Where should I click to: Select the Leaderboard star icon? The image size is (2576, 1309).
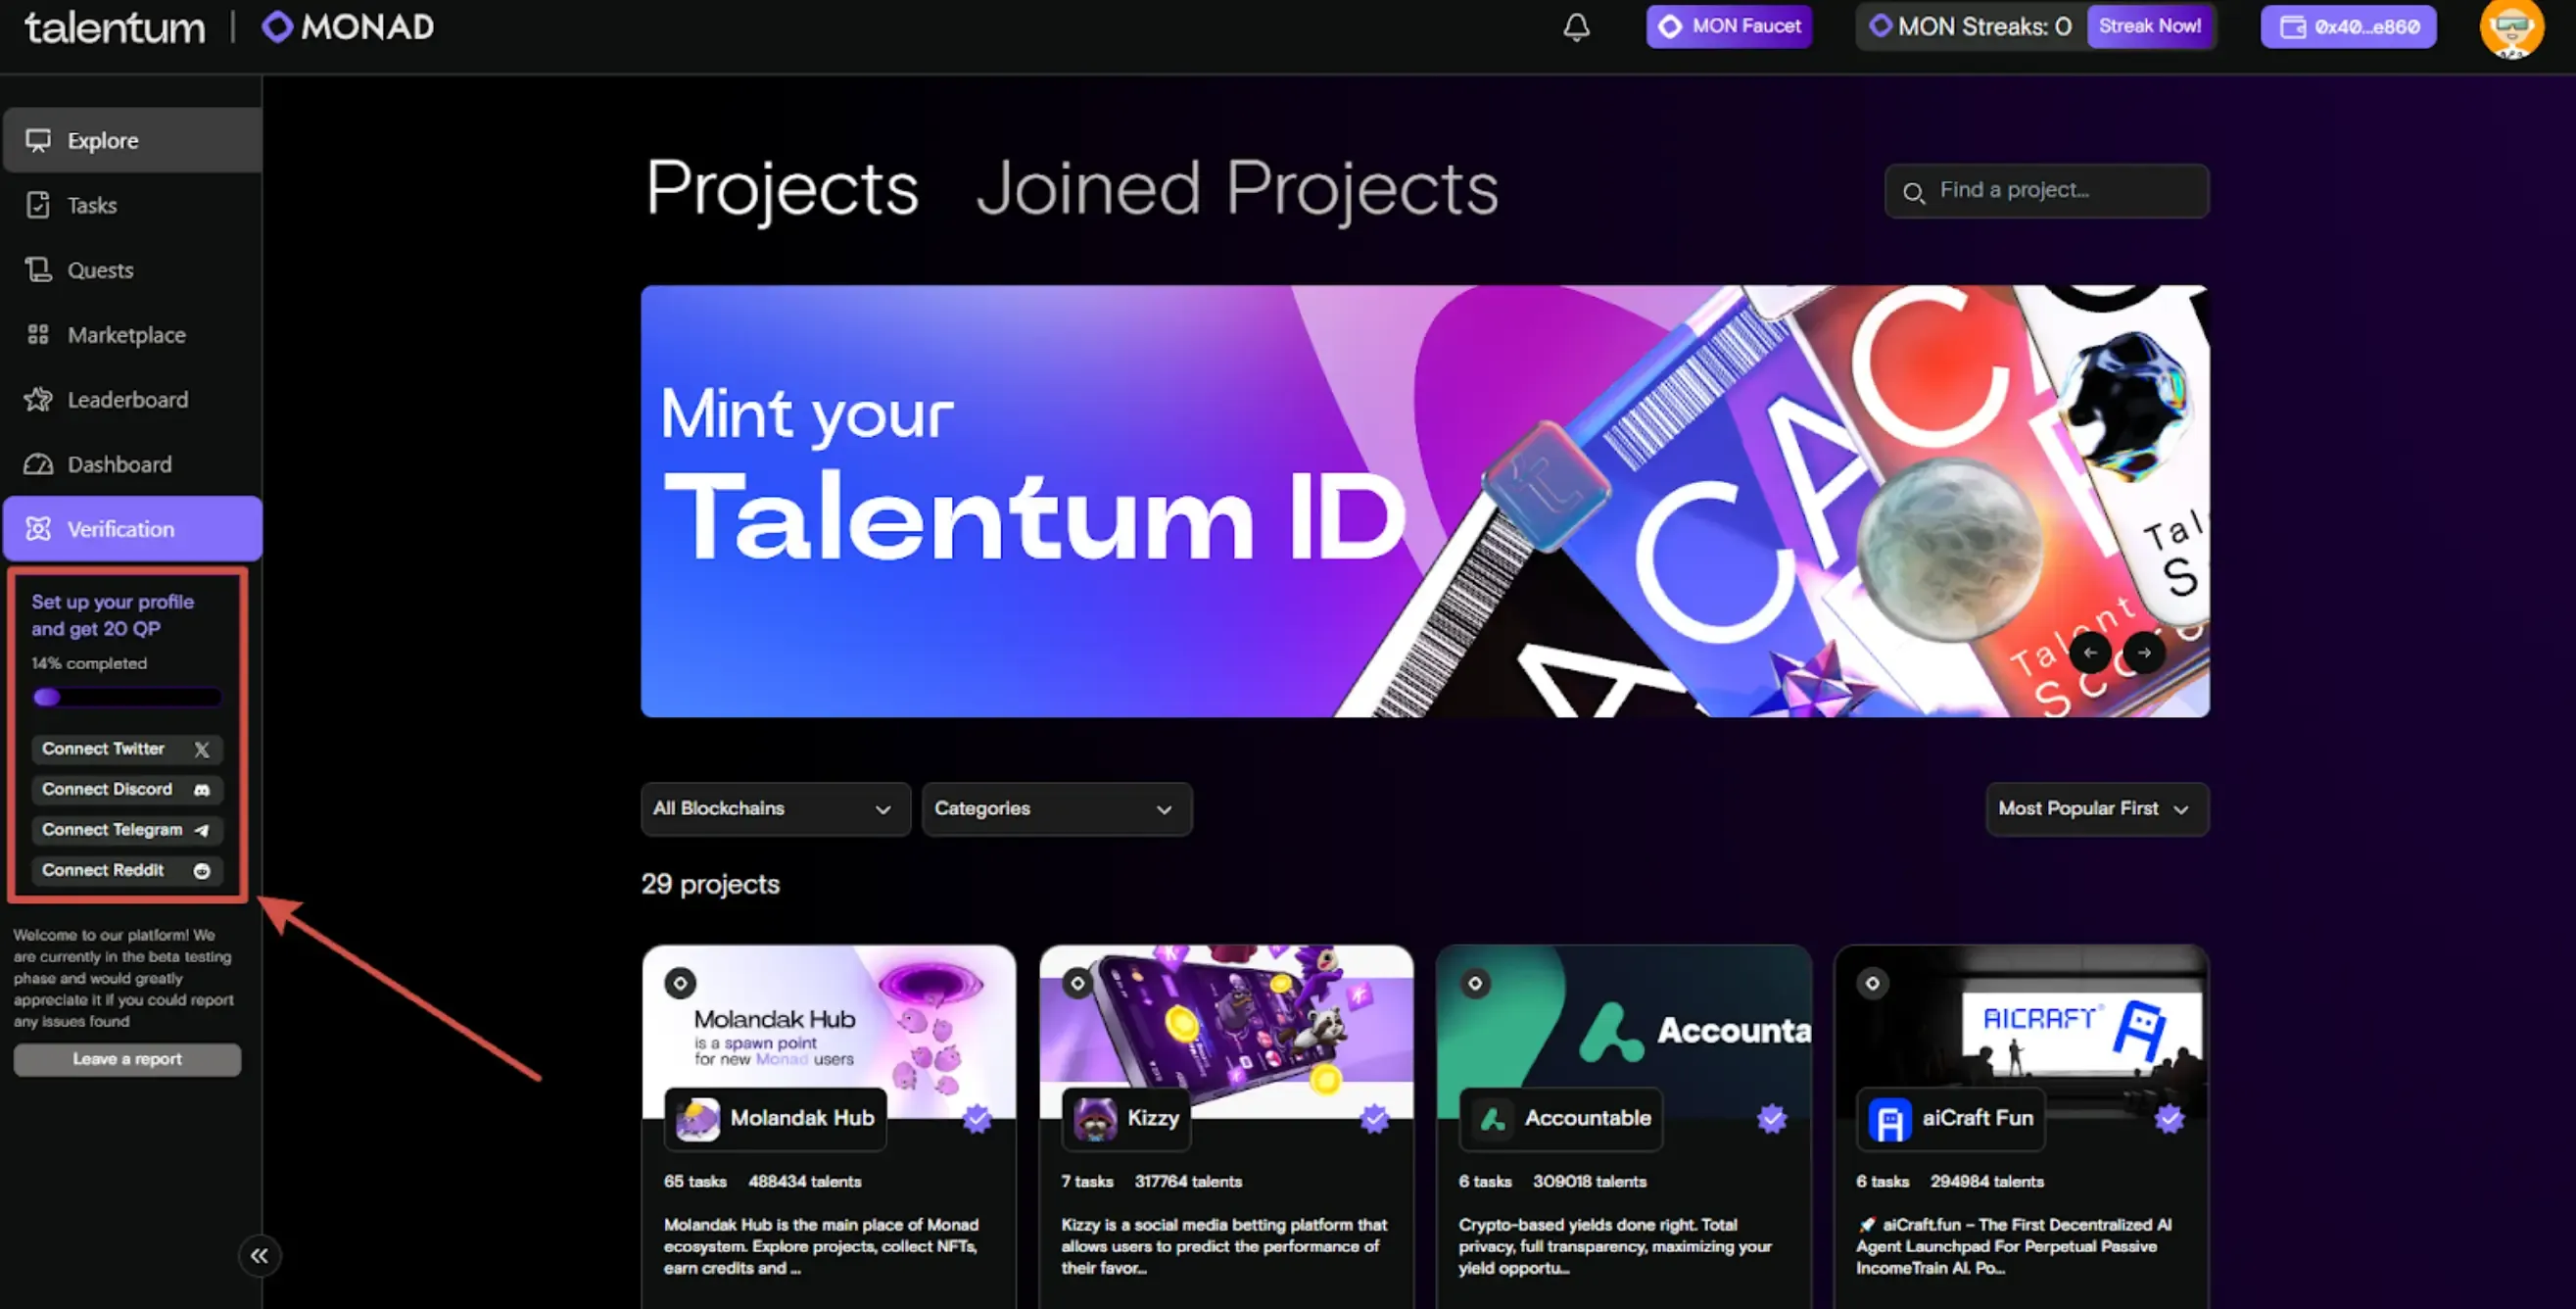pos(37,399)
